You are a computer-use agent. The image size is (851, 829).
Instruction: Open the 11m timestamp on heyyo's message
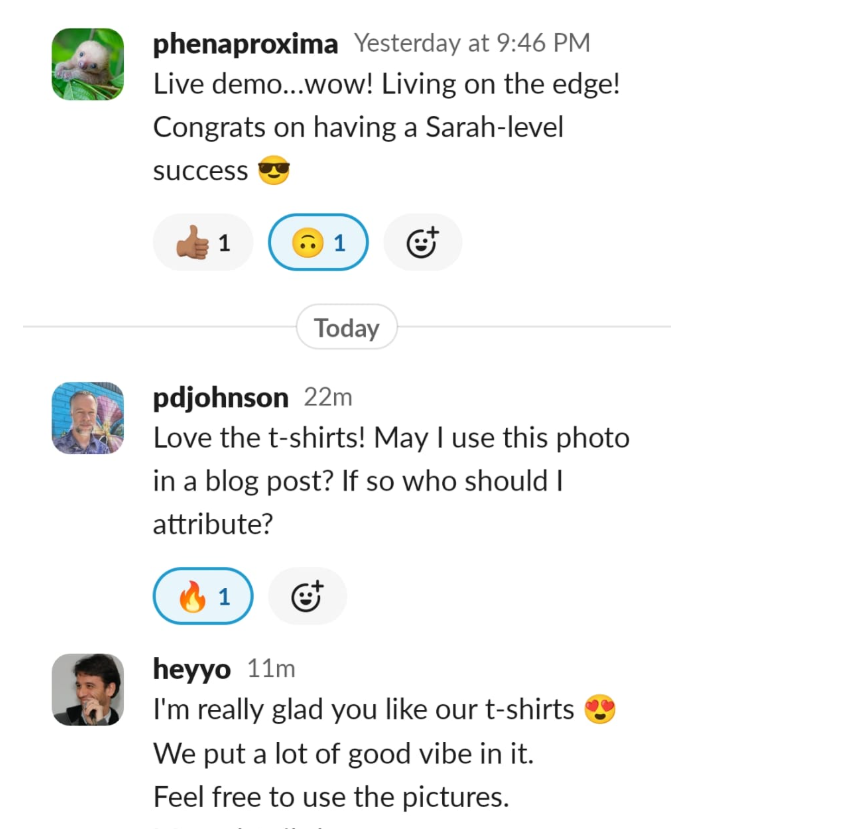270,669
